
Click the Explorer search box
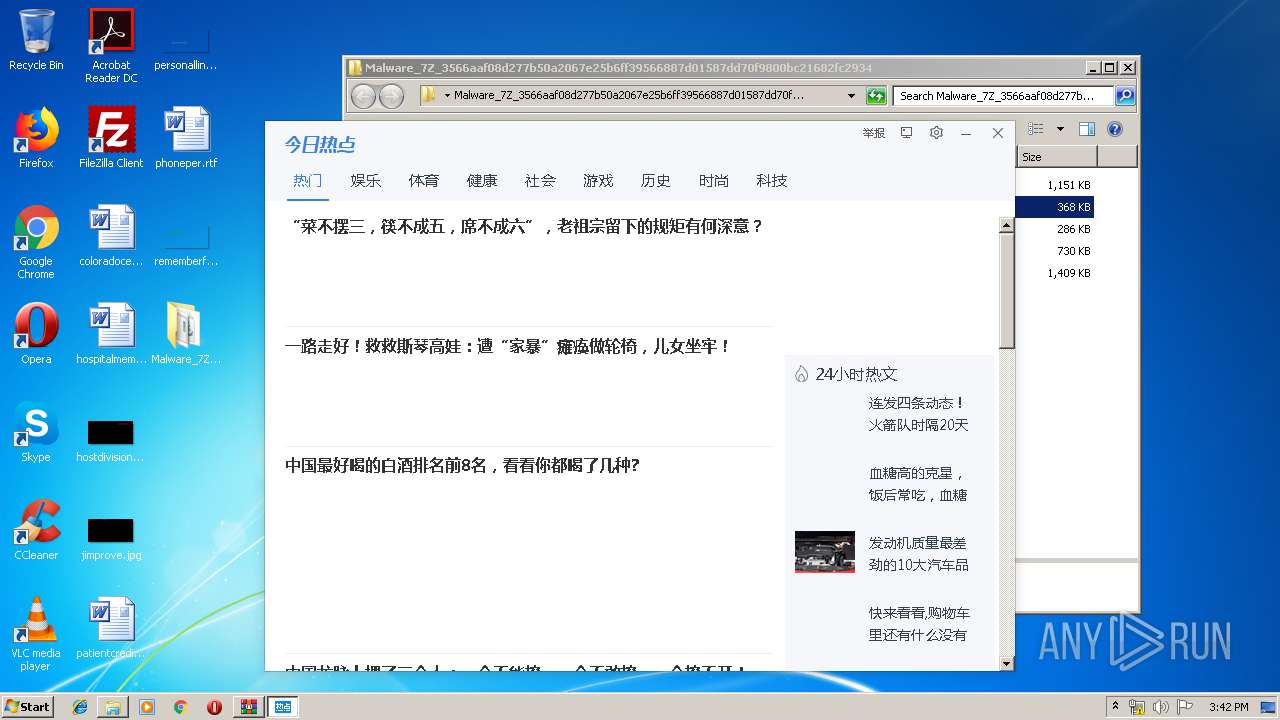(1003, 96)
